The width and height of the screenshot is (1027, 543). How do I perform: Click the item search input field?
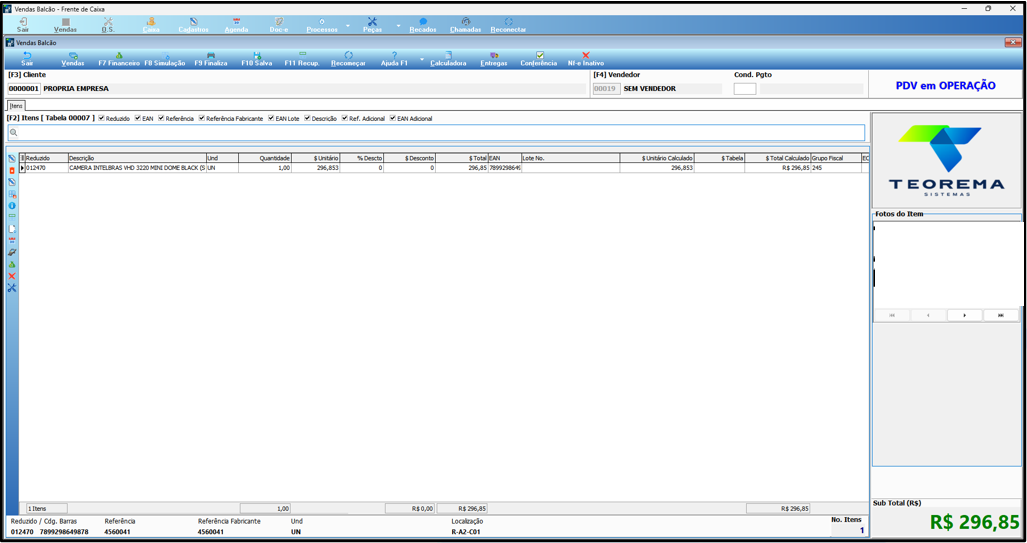point(436,132)
